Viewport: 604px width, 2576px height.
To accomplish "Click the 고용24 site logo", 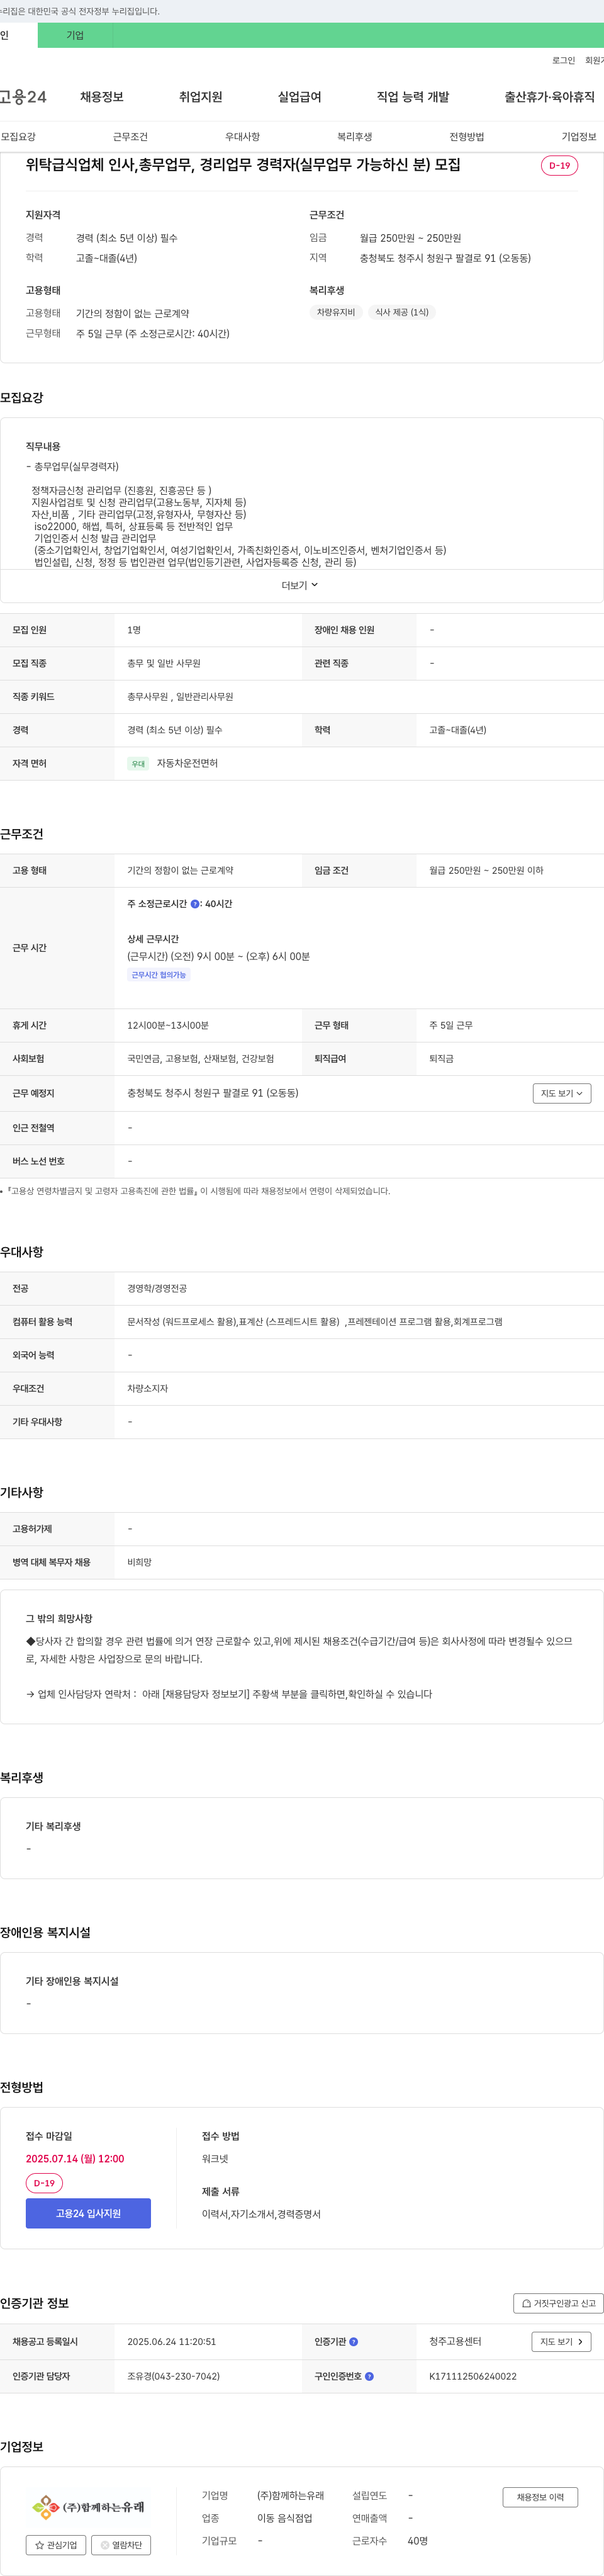I will [x=23, y=97].
